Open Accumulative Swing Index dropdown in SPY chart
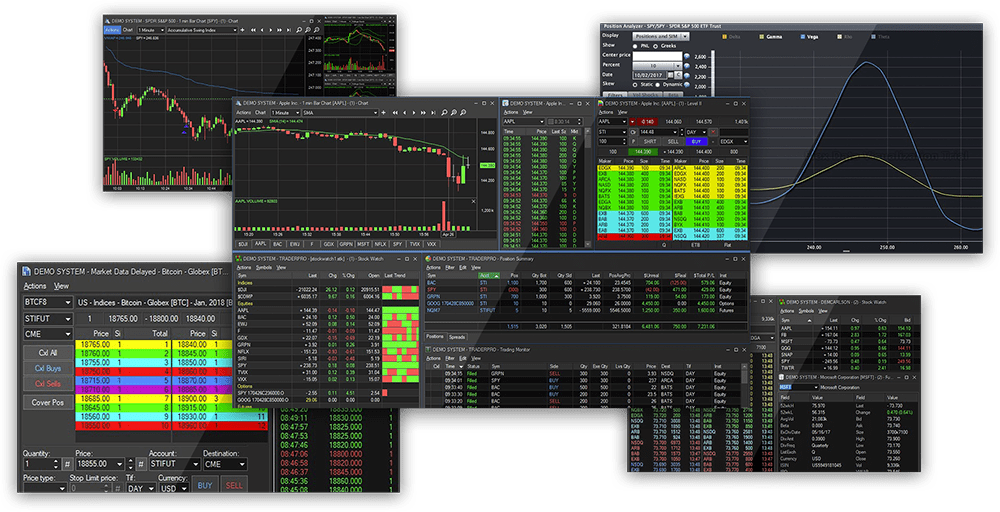This screenshot has width=1000, height=512. tap(202, 30)
